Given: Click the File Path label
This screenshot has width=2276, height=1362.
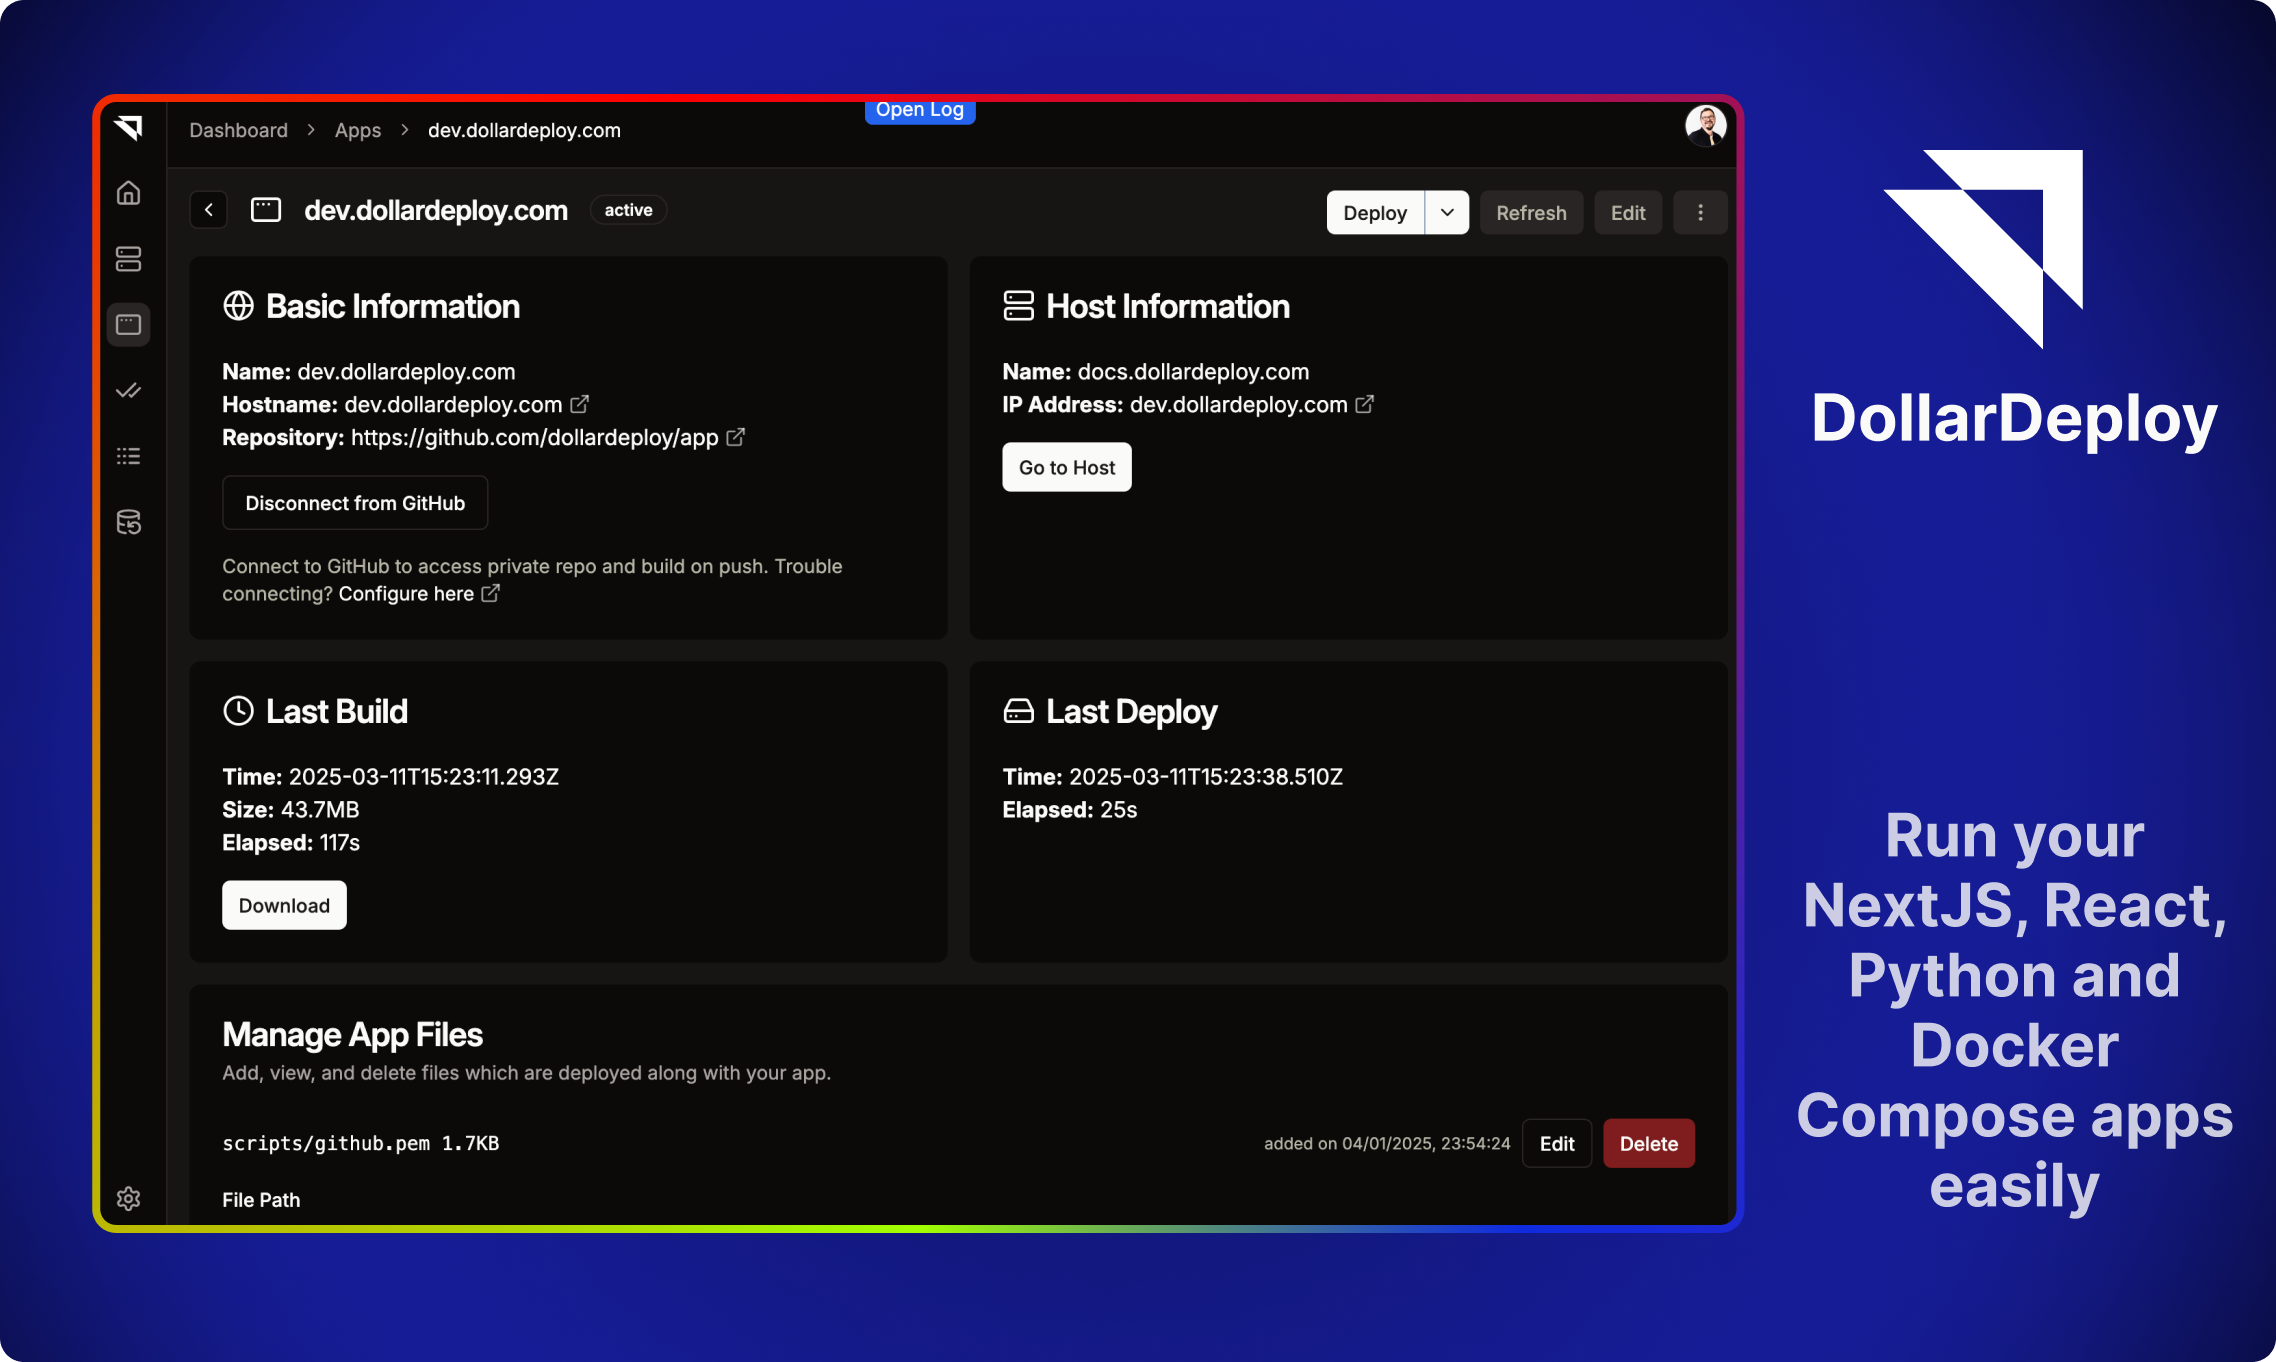Looking at the screenshot, I should [x=261, y=1199].
